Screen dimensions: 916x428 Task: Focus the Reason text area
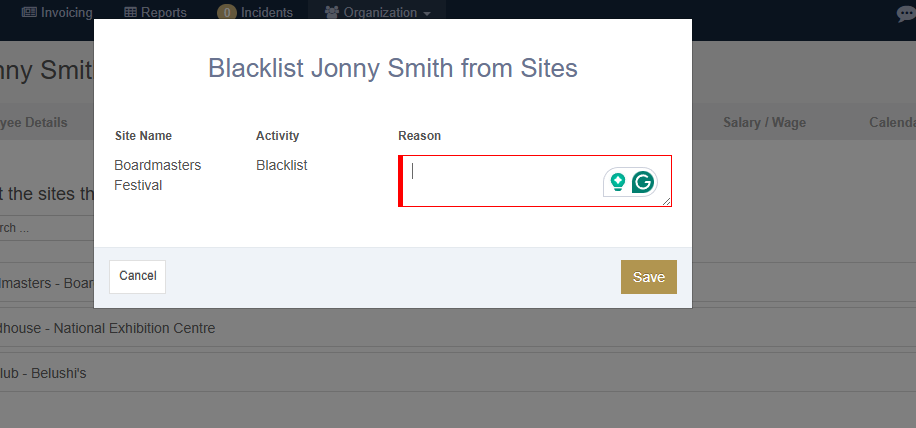coord(535,180)
